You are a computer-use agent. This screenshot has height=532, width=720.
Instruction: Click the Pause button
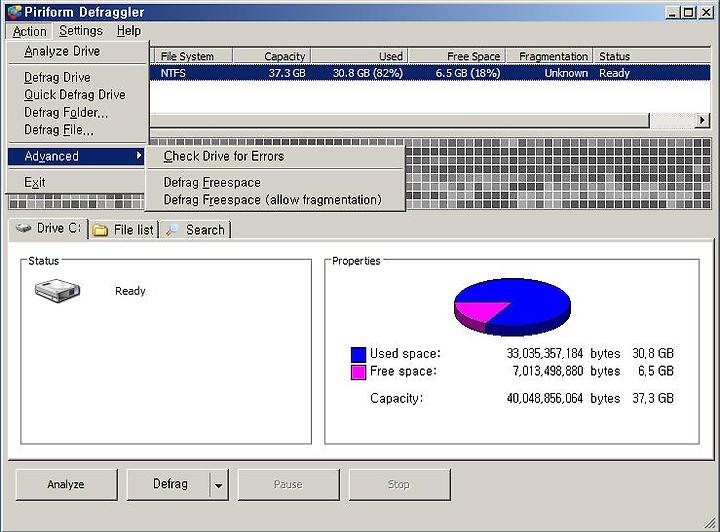288,484
